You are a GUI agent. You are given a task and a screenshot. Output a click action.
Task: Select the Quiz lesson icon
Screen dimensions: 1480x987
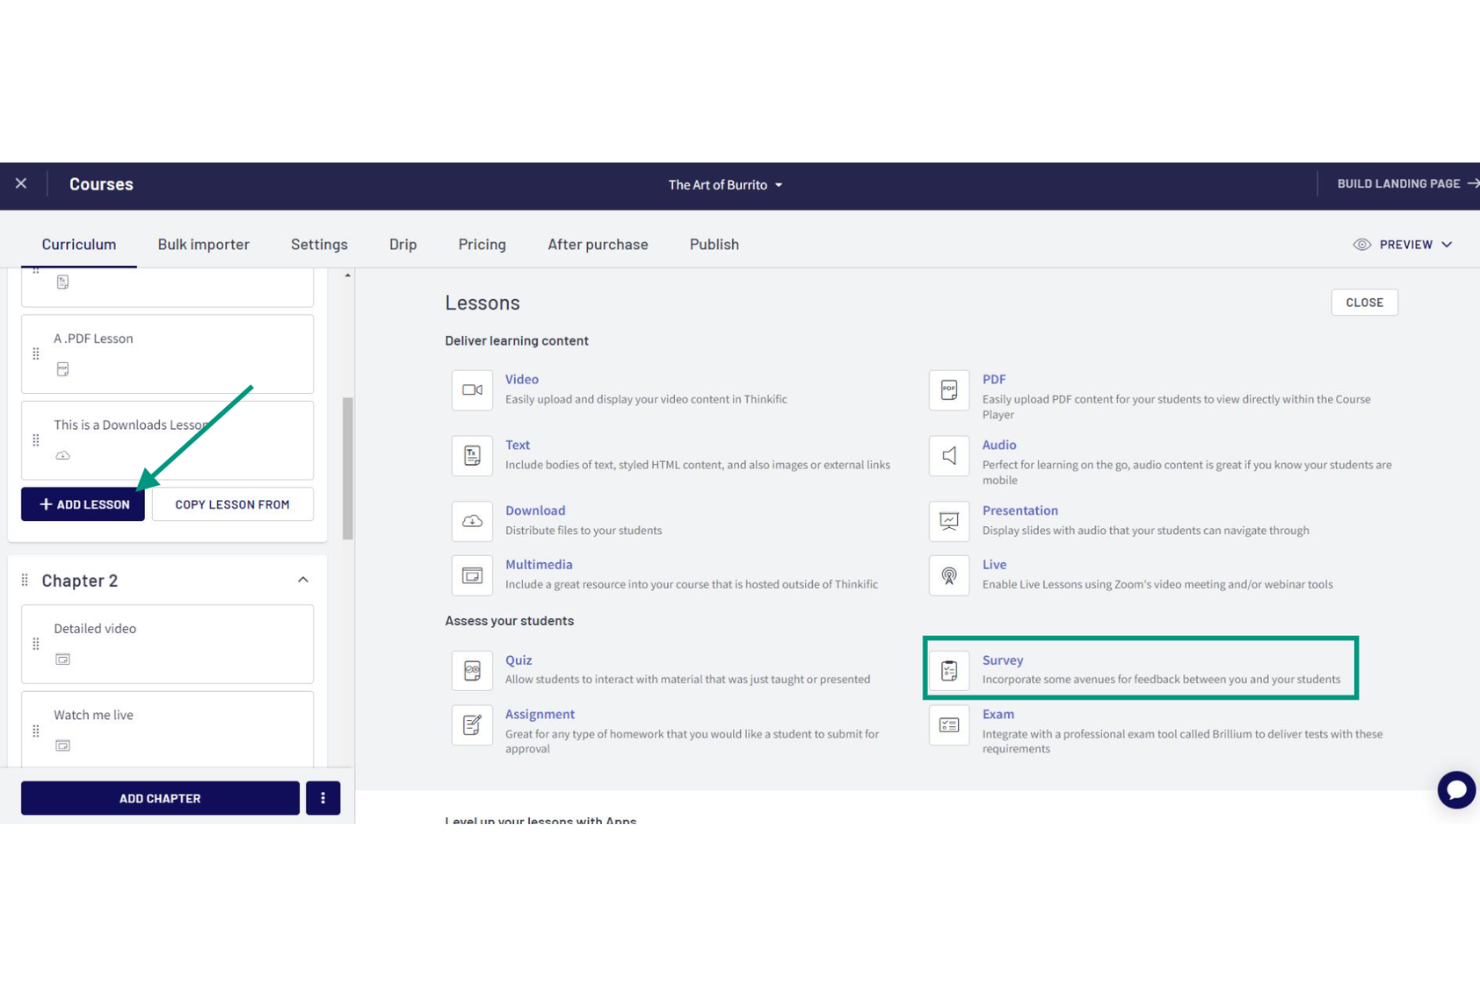472,670
